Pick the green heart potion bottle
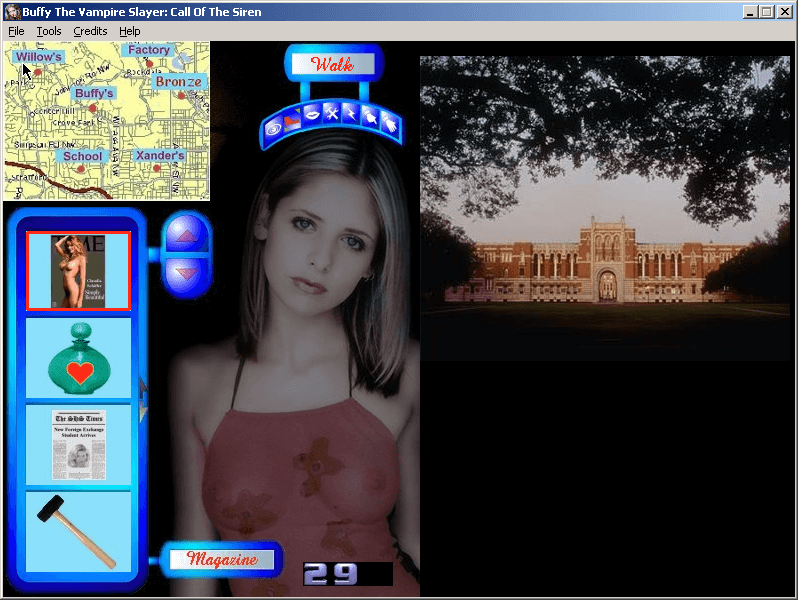Screen dimensions: 798x600 [78, 358]
